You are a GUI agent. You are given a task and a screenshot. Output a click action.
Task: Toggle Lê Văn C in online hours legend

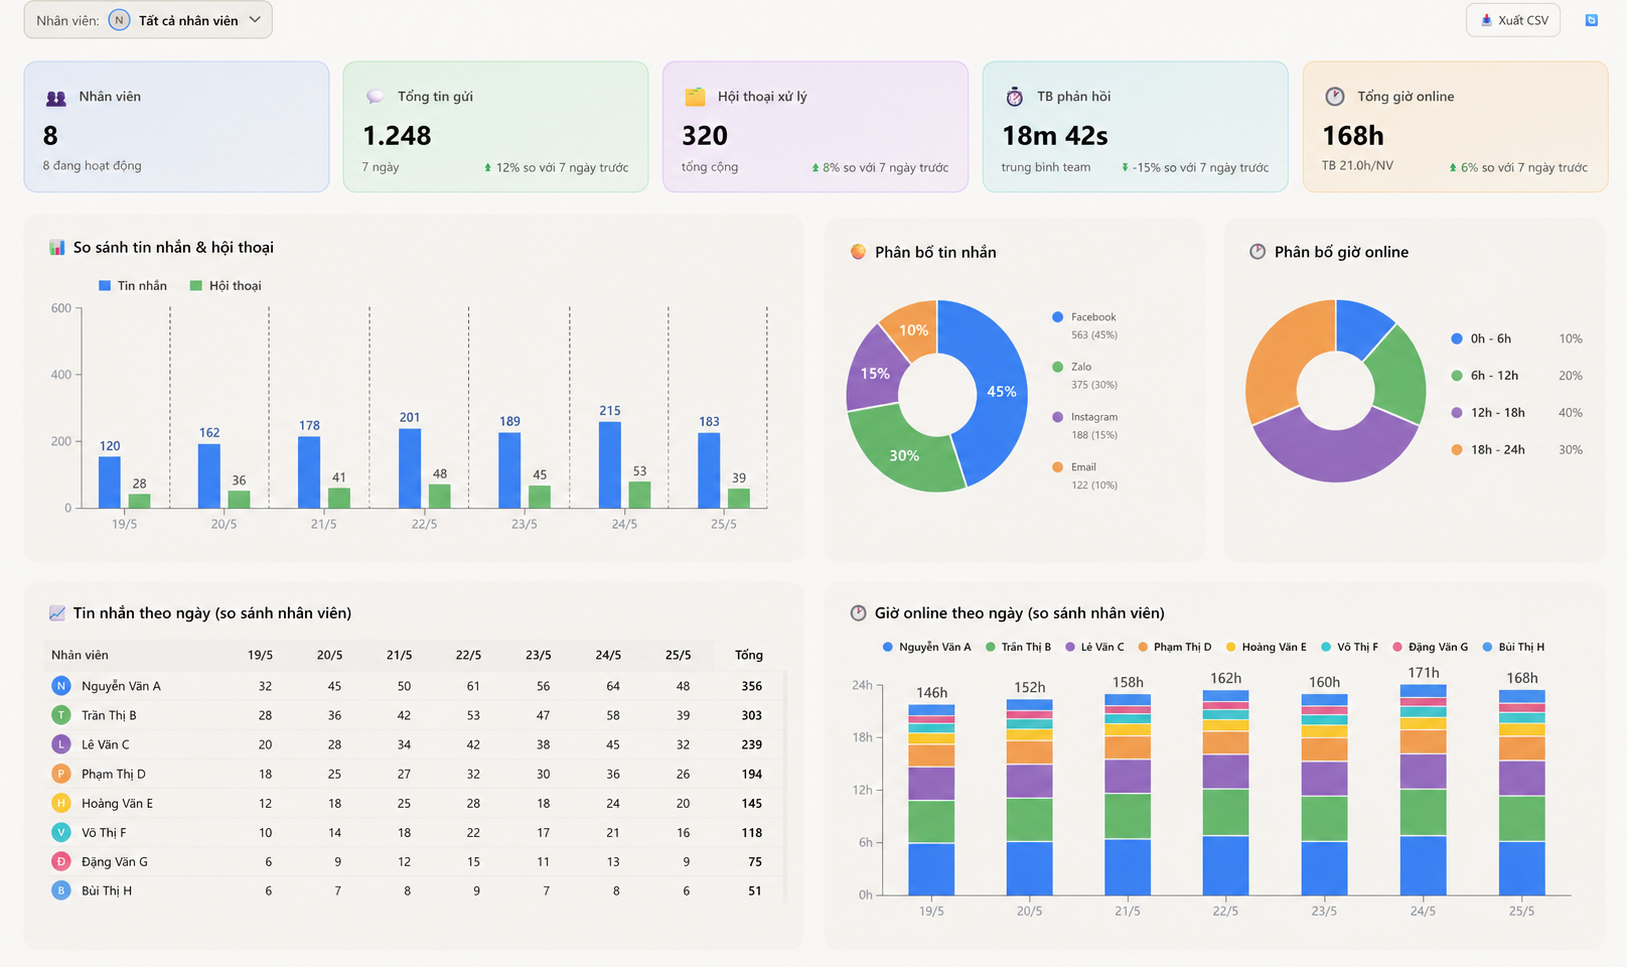(x=1095, y=647)
